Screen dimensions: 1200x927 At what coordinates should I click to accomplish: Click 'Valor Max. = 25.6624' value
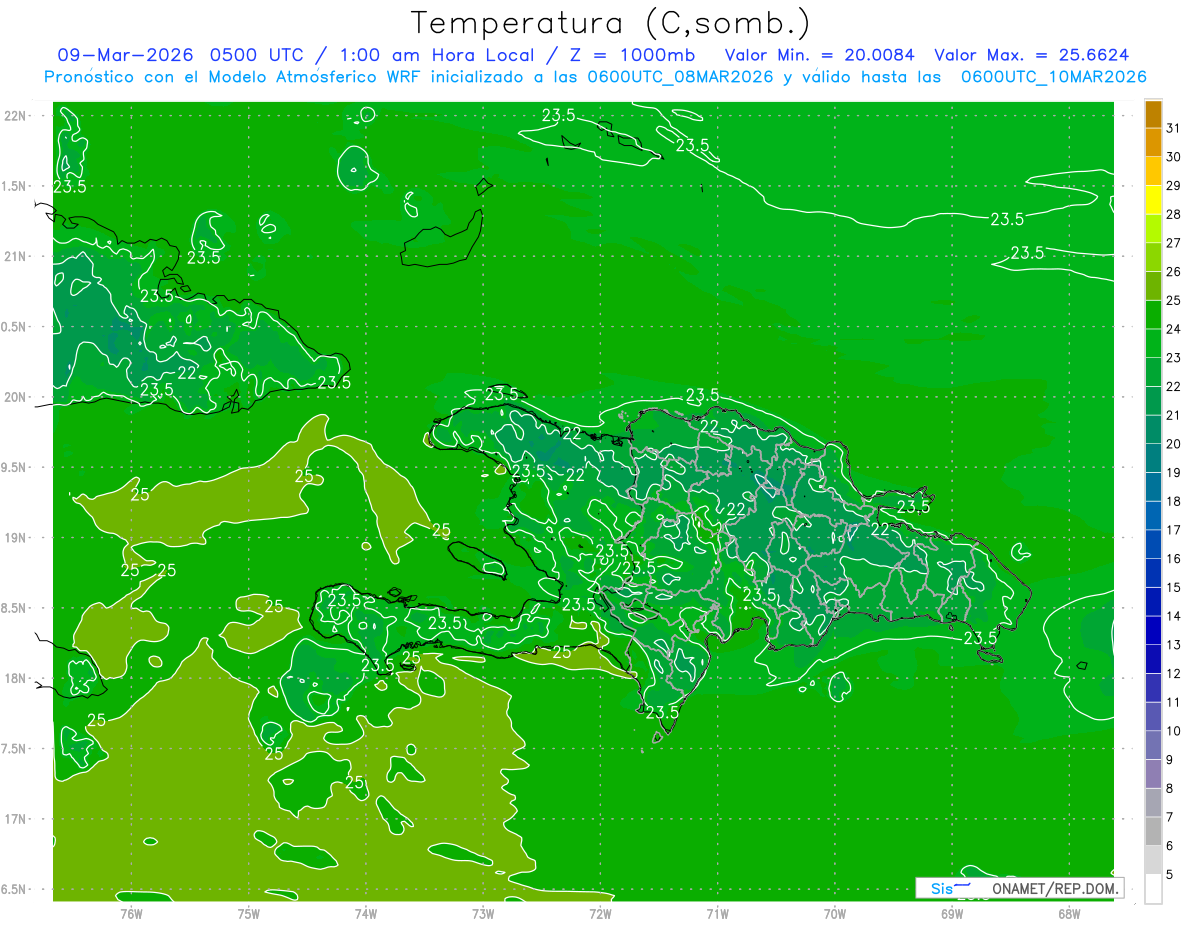pos(1032,55)
